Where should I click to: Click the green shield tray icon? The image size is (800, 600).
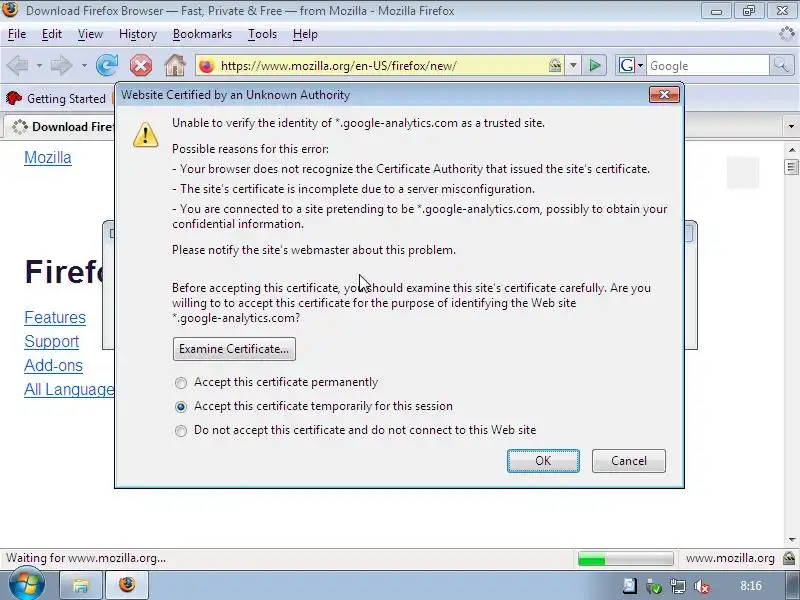[654, 587]
